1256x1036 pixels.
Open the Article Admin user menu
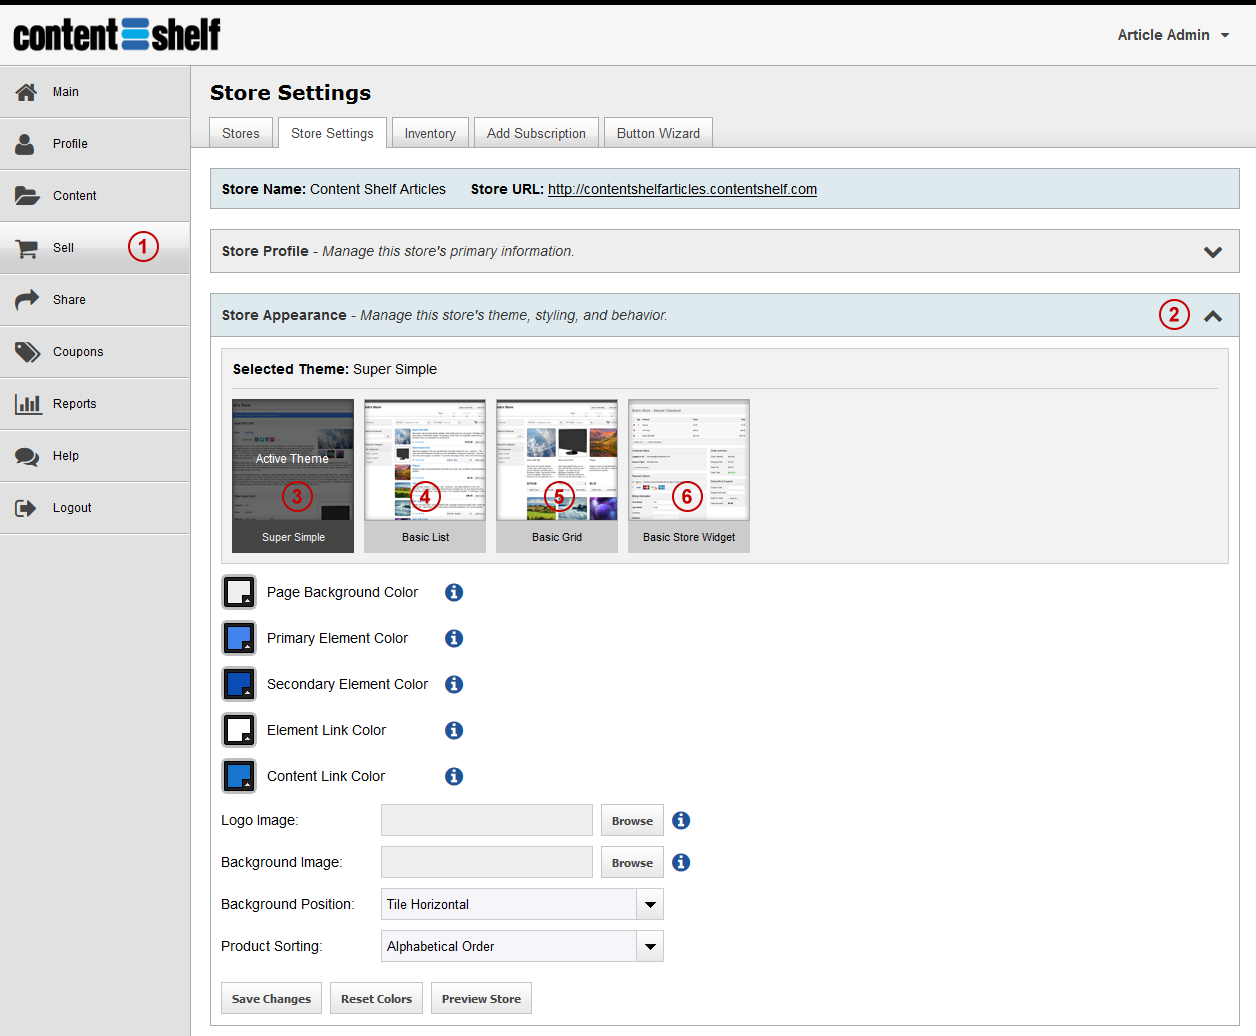1173,35
